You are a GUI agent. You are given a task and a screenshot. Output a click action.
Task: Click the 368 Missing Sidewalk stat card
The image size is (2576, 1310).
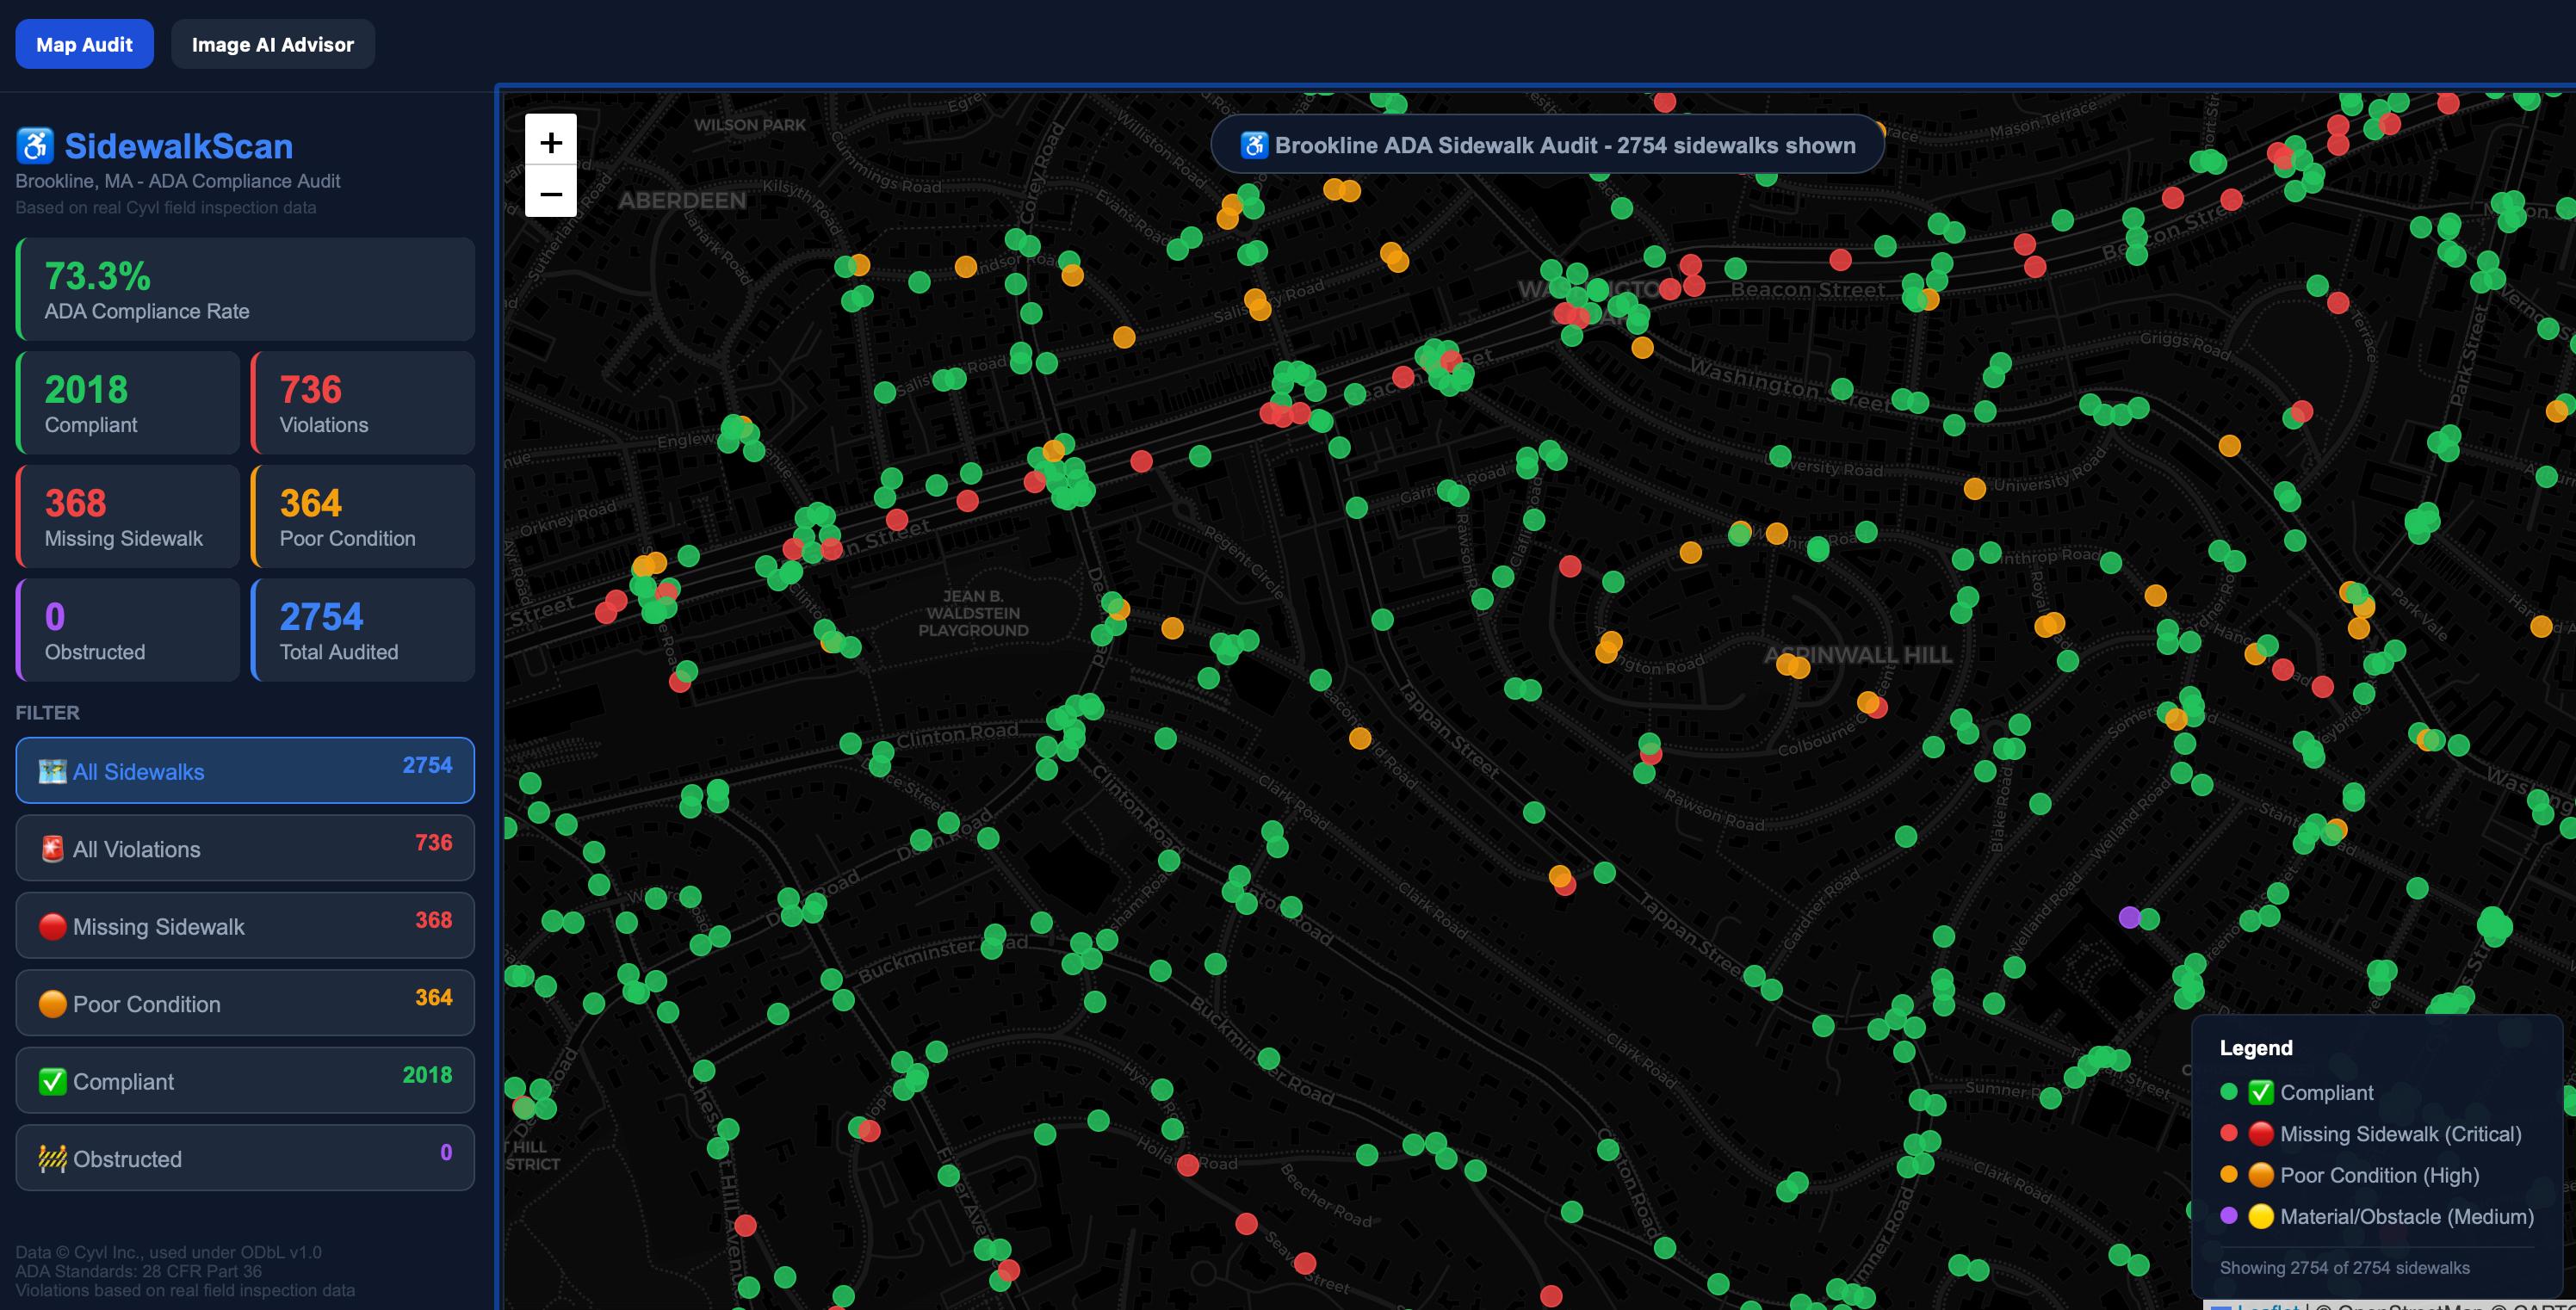(128, 516)
